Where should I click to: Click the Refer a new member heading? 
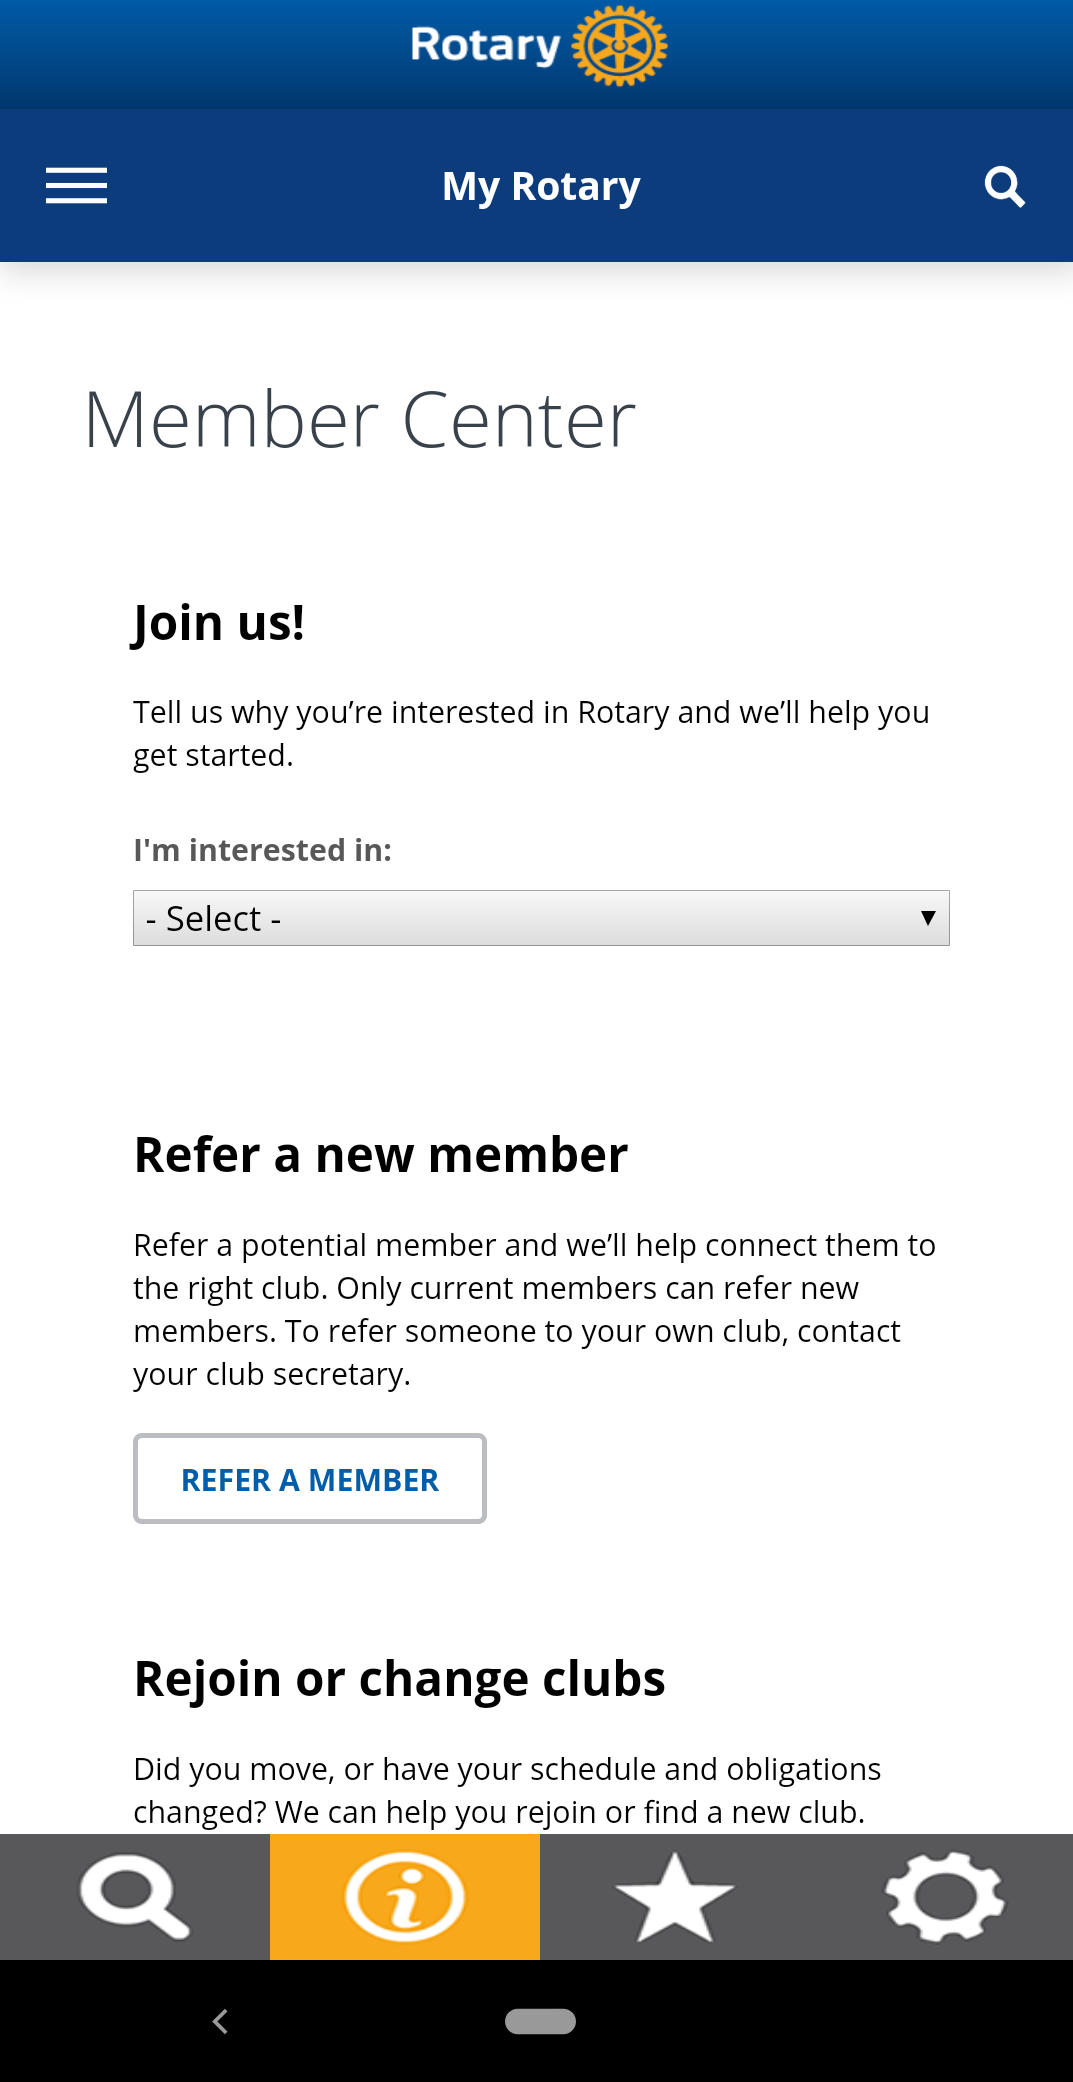[381, 1155]
